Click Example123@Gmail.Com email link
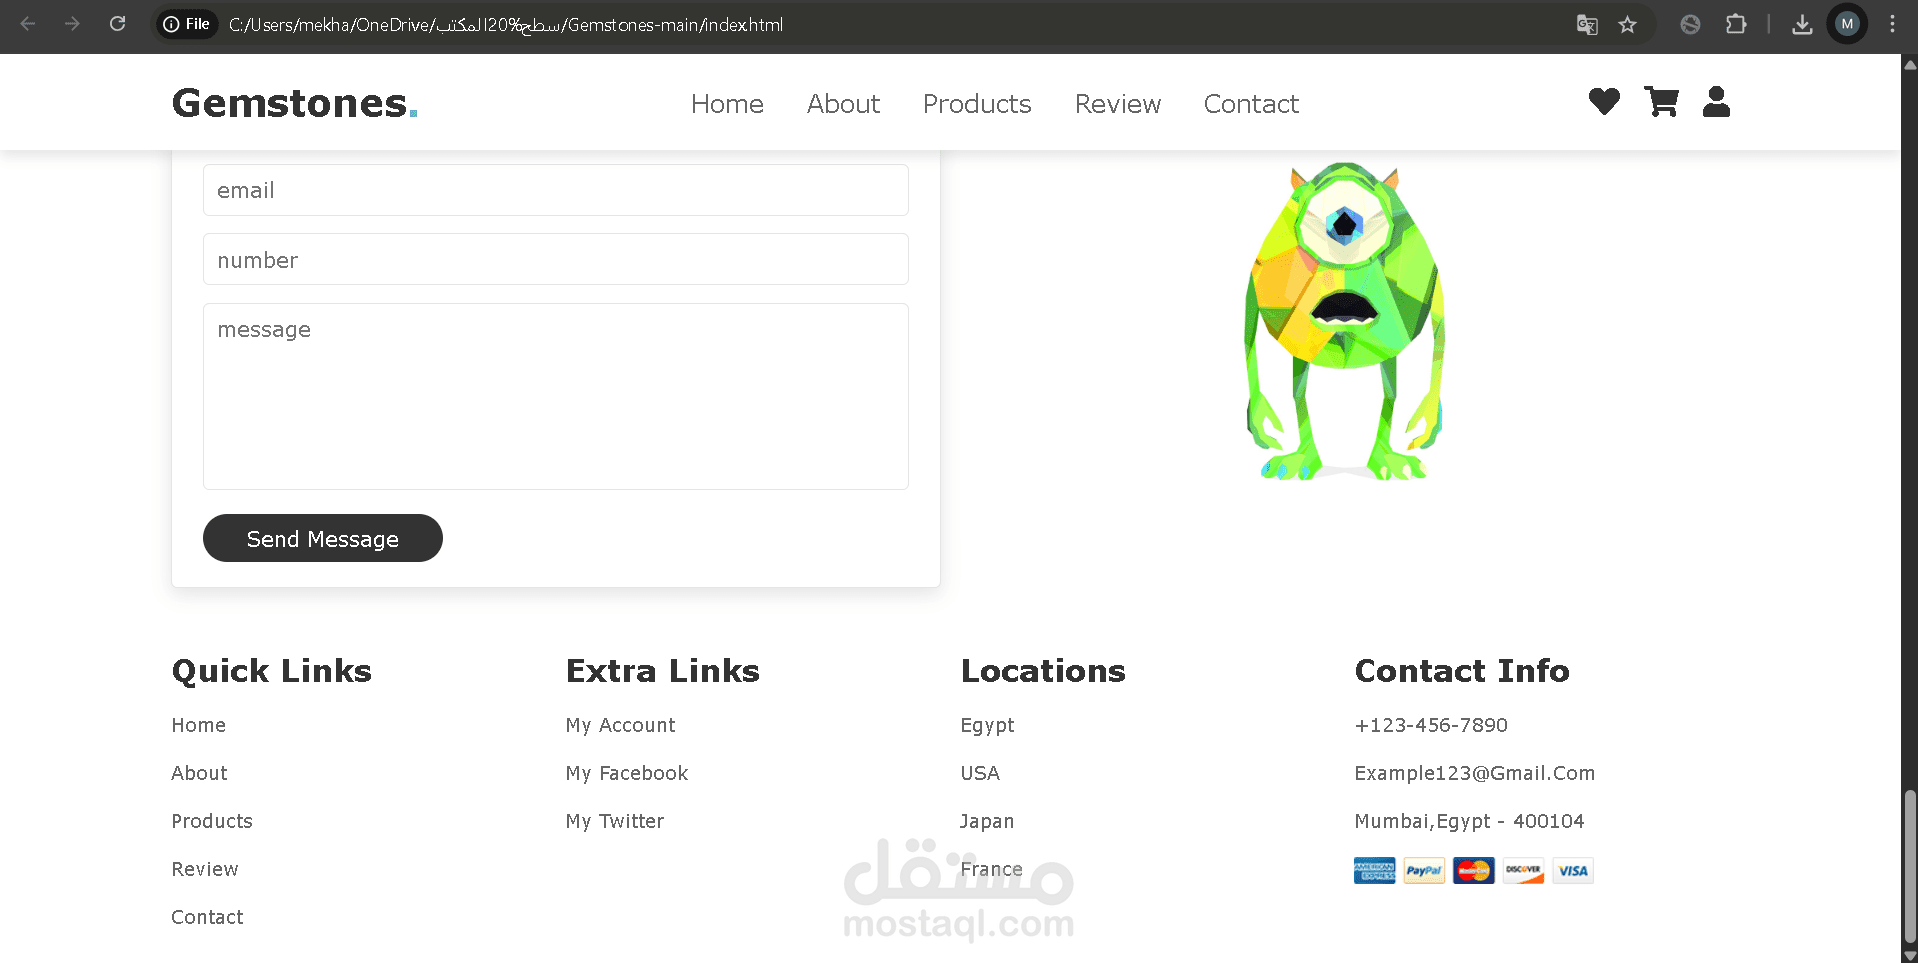This screenshot has width=1918, height=963. pos(1475,773)
